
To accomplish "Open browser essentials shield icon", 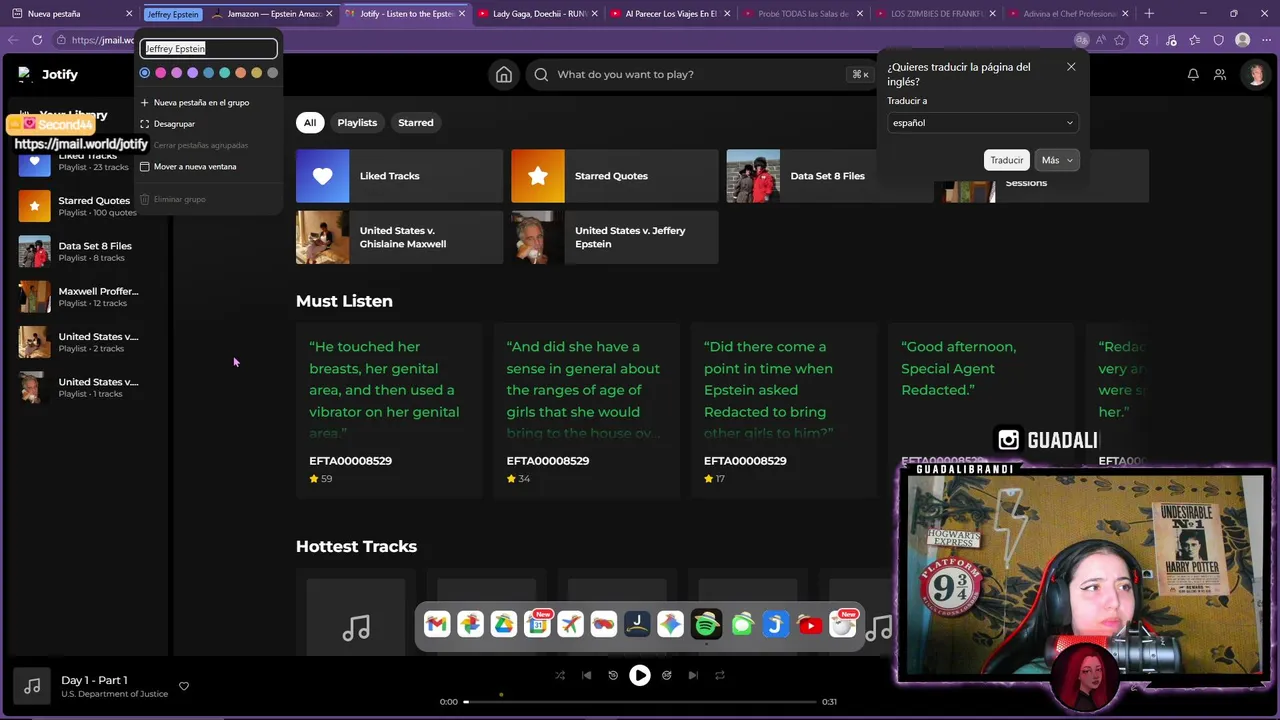I will pyautogui.click(x=1218, y=40).
